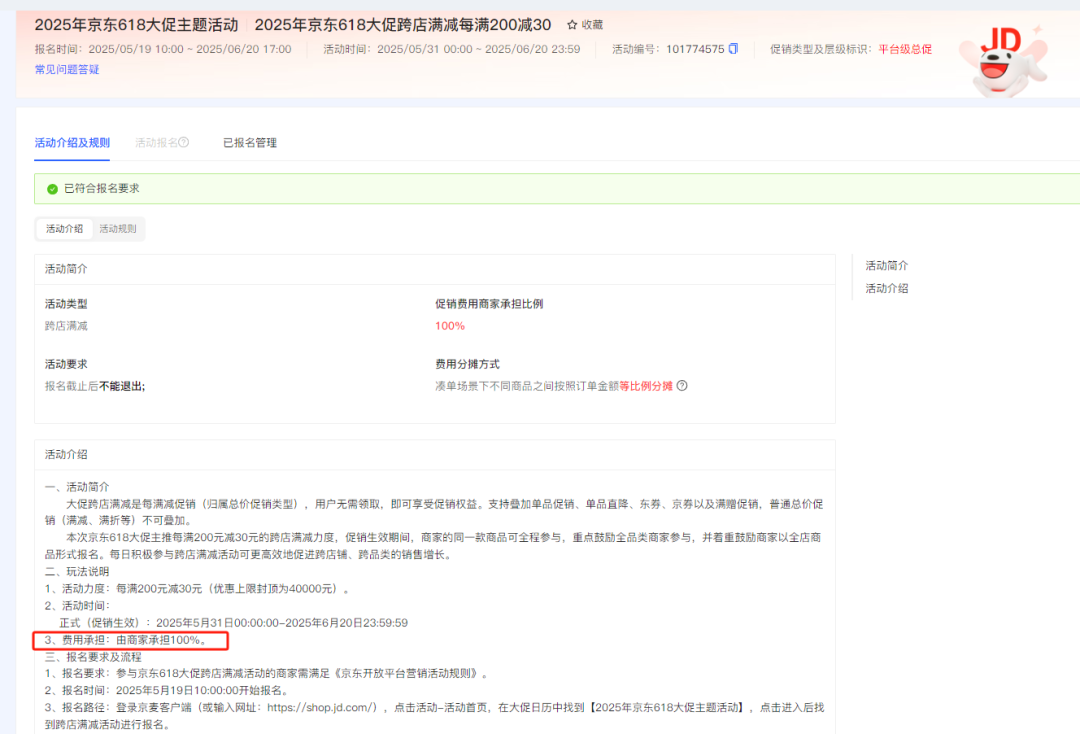This screenshot has width=1080, height=734.
Task: Jump to 活动简介 via the right sidebar anchor
Action: [x=887, y=265]
